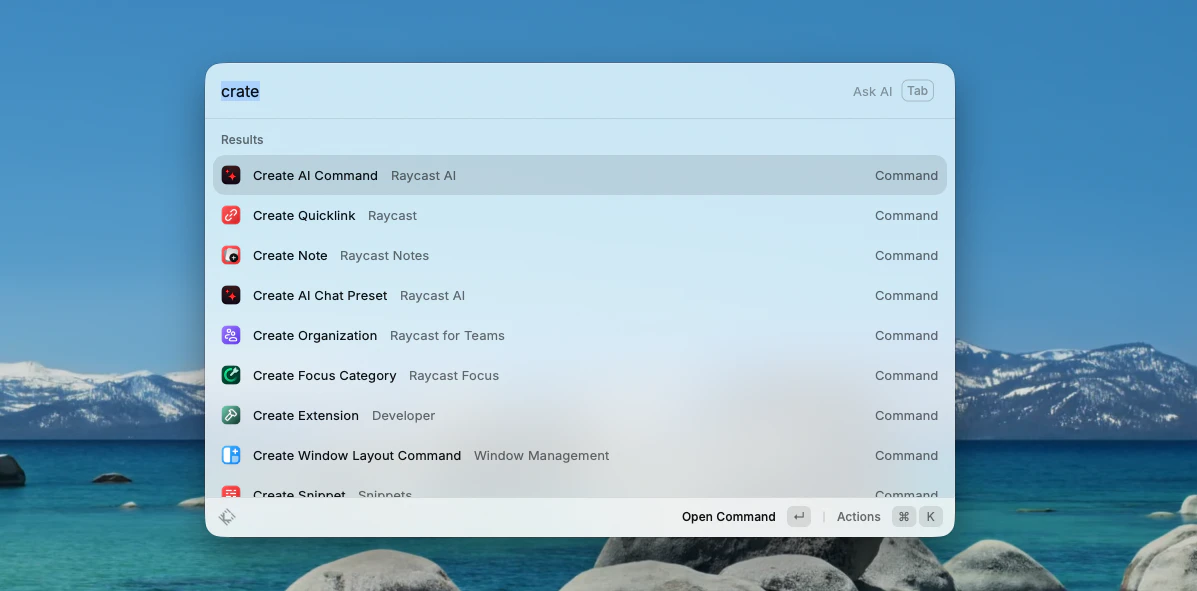1197x591 pixels.
Task: Click "Raycast for Teams" subtitle text
Action: pyautogui.click(x=447, y=336)
